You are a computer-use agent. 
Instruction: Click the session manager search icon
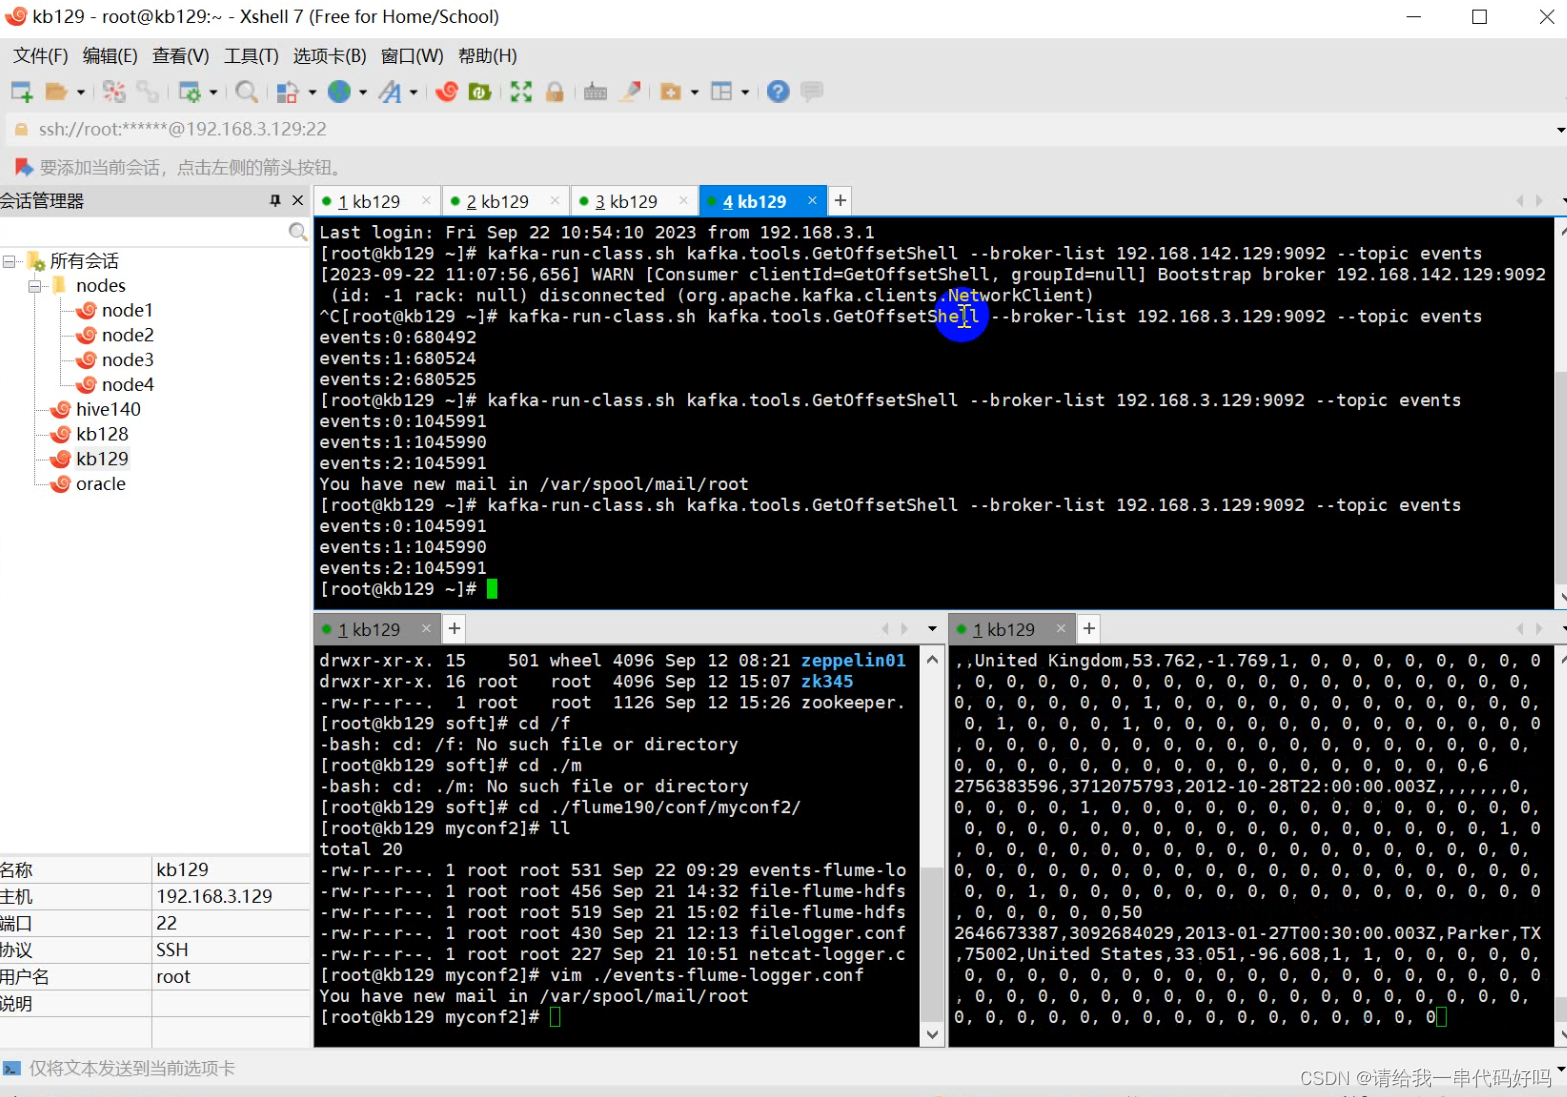tap(297, 232)
